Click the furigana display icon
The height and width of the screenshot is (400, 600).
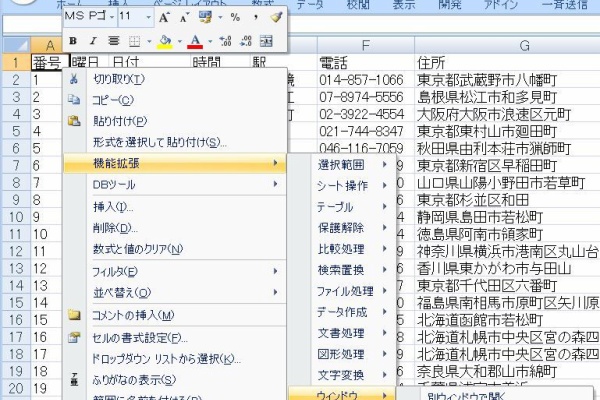(74, 380)
